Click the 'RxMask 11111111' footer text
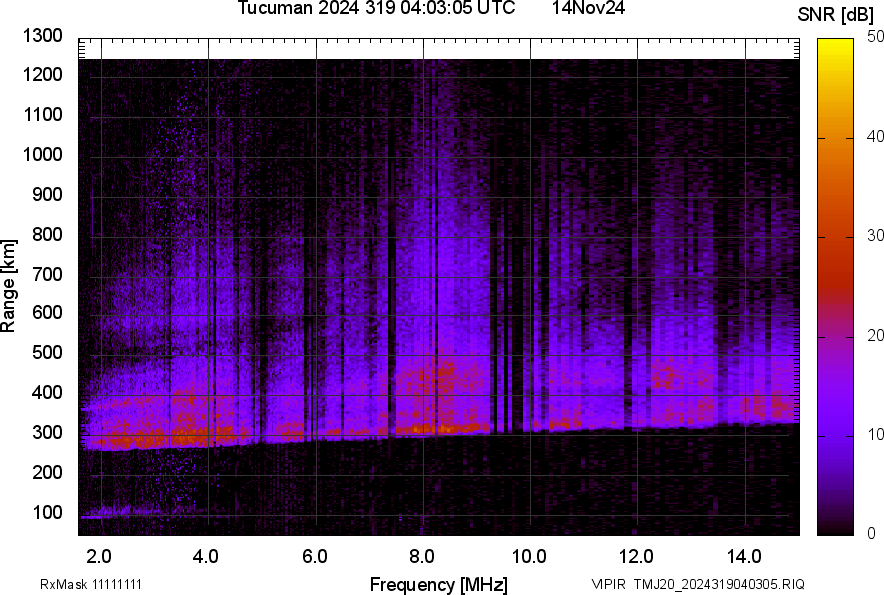 tap(91, 584)
